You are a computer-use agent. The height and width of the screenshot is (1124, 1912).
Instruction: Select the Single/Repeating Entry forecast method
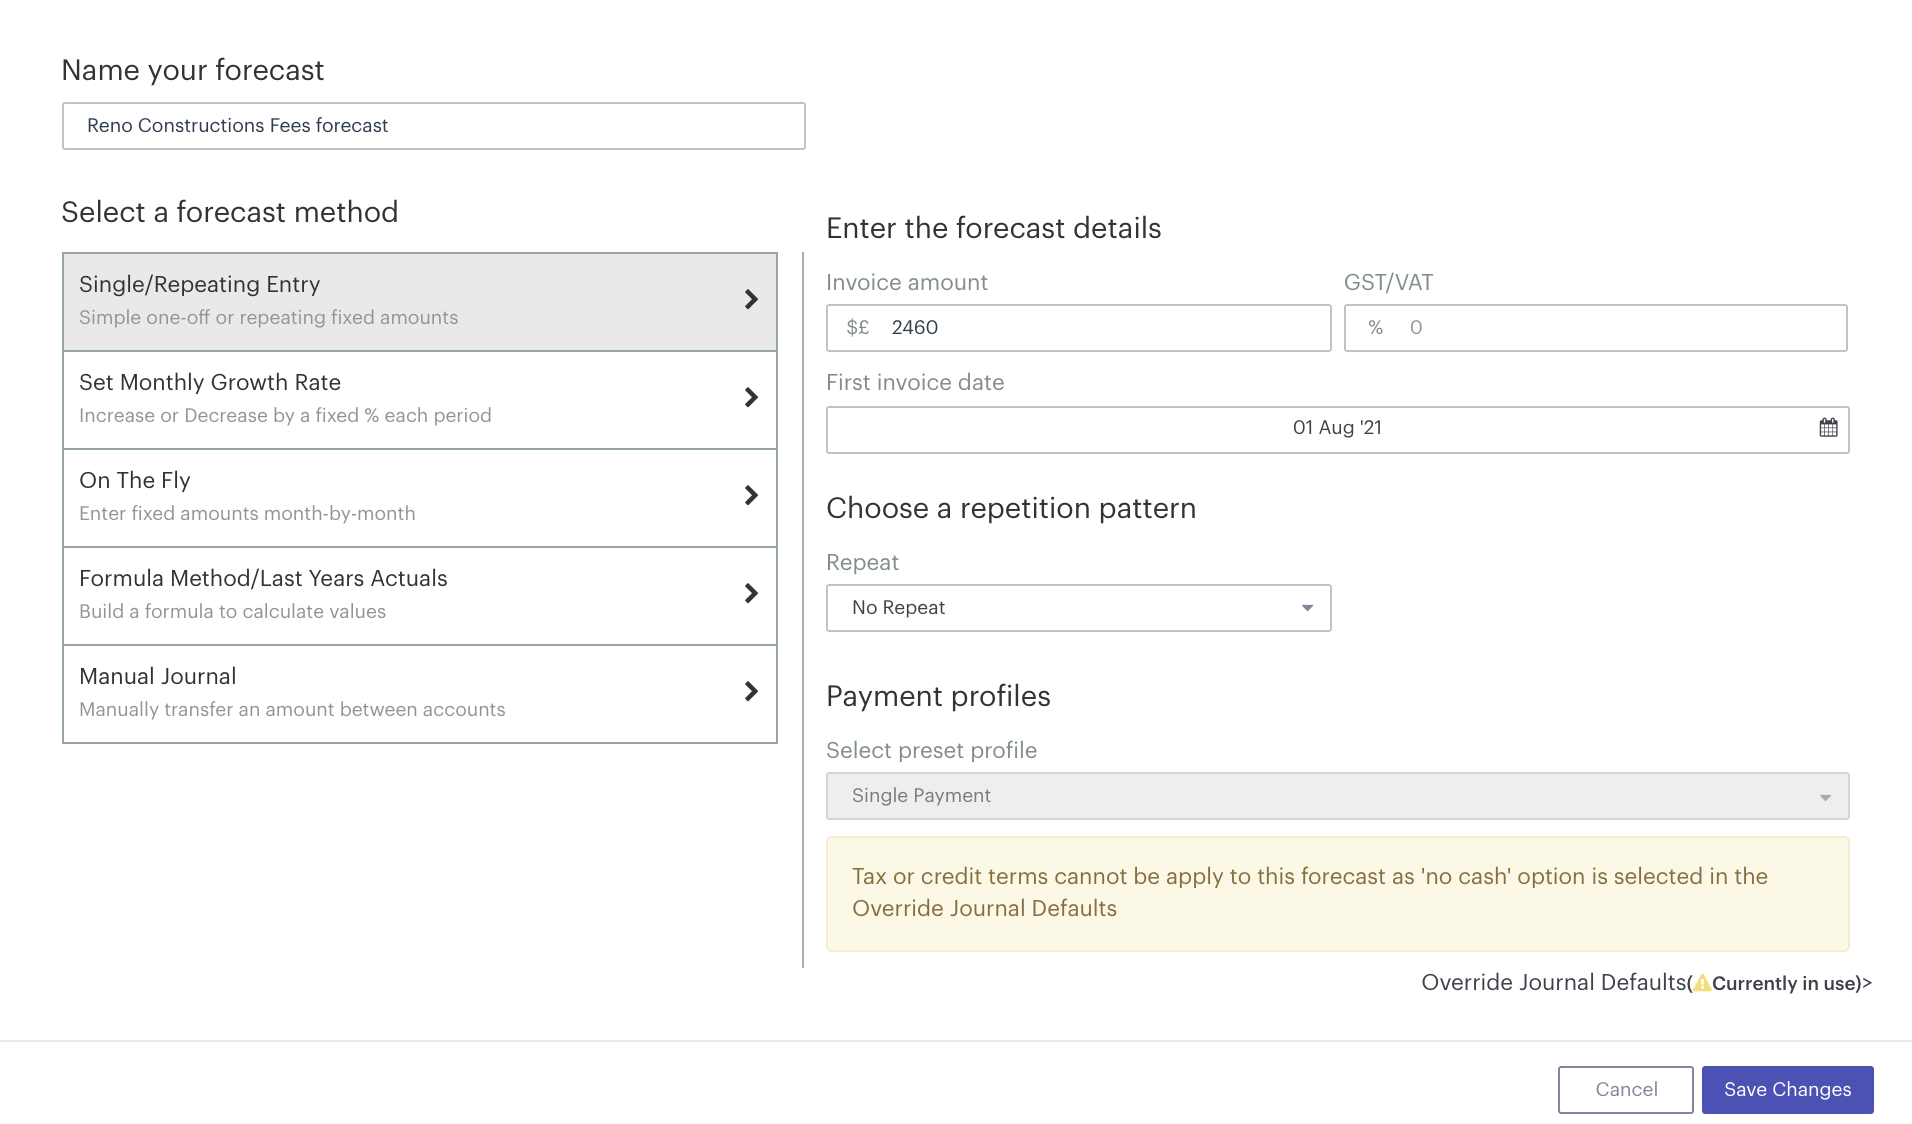click(420, 302)
